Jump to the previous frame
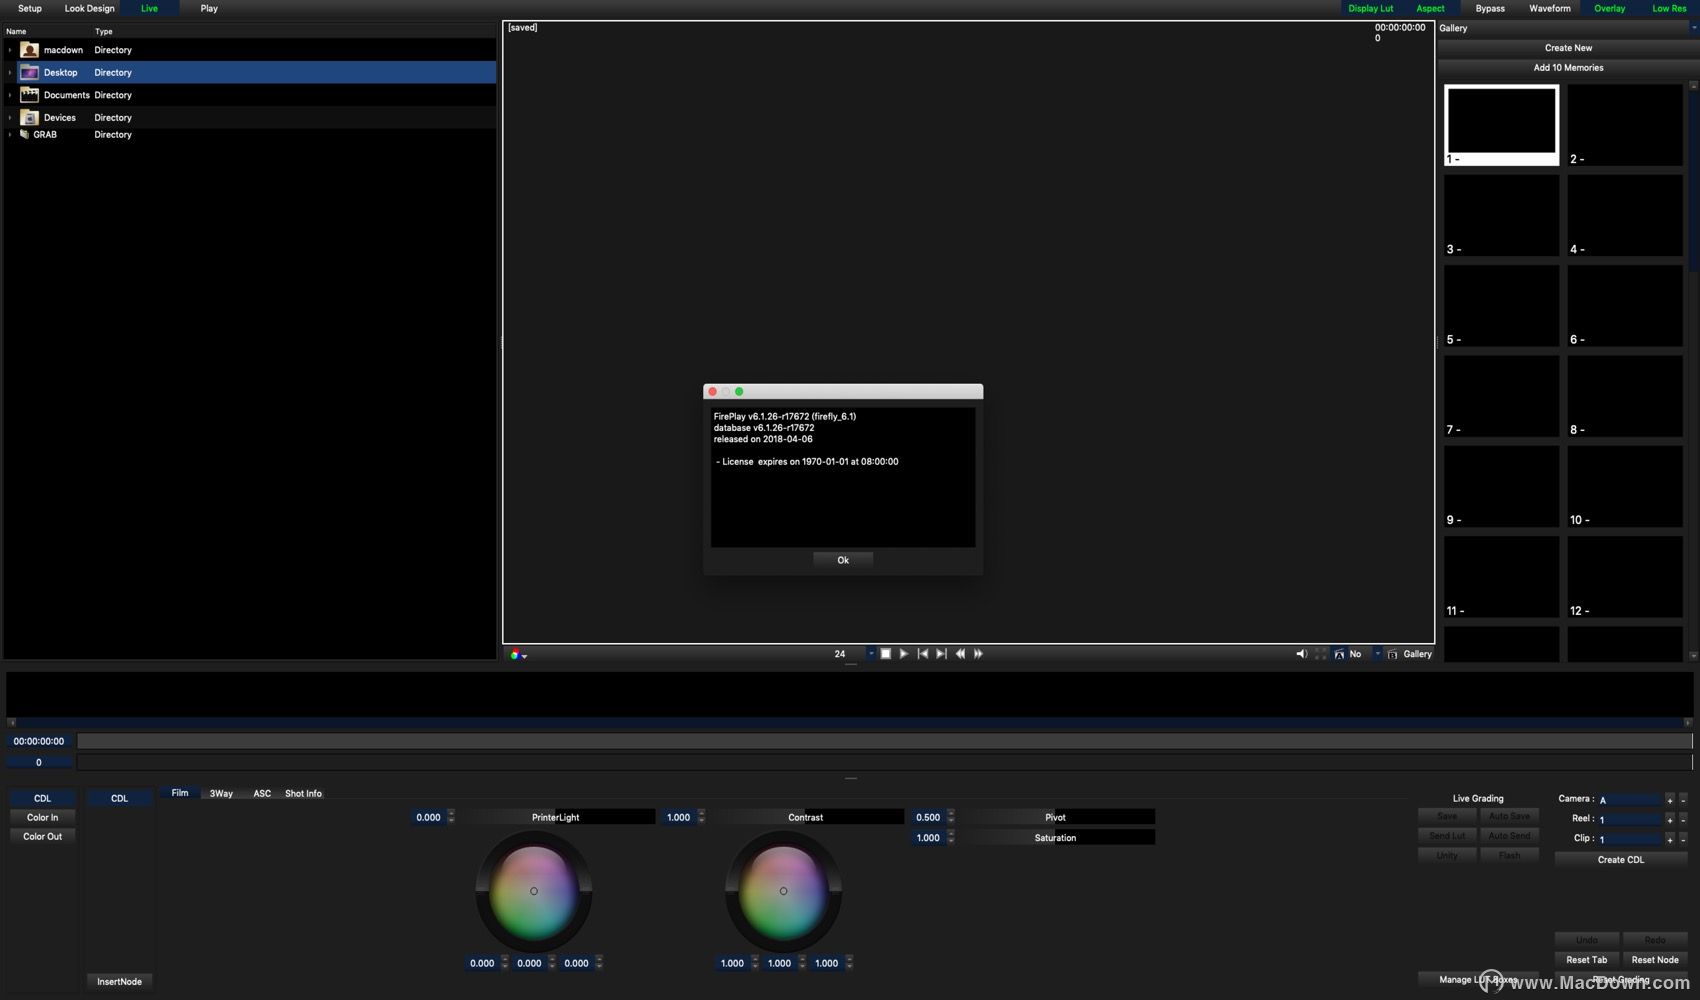Image resolution: width=1700 pixels, height=1000 pixels. click(922, 654)
